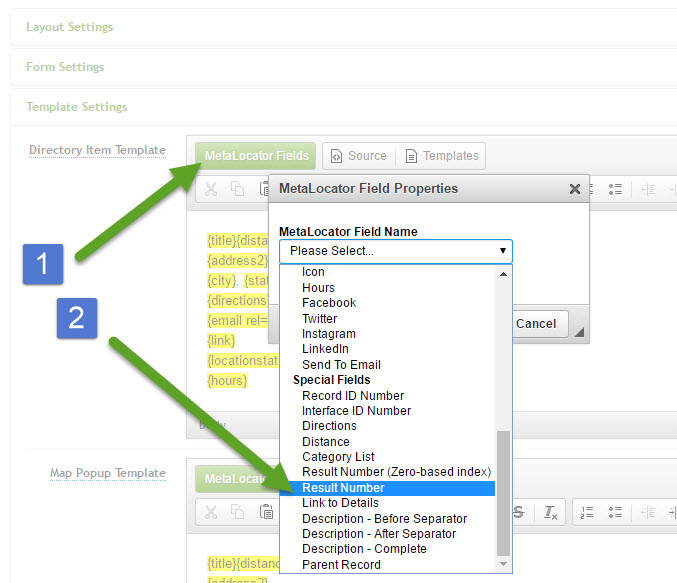Choose Send To Email option

[x=341, y=365]
